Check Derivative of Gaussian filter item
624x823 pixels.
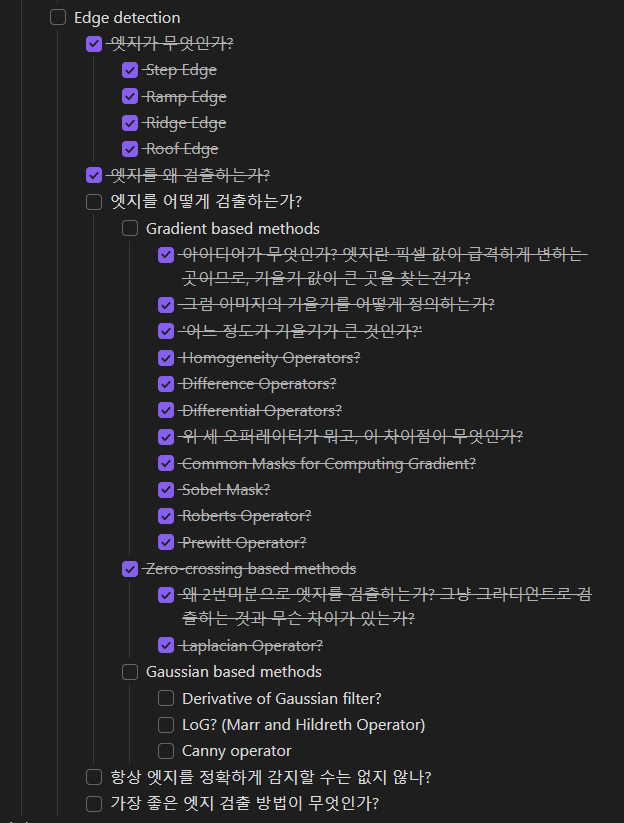pyautogui.click(x=166, y=698)
